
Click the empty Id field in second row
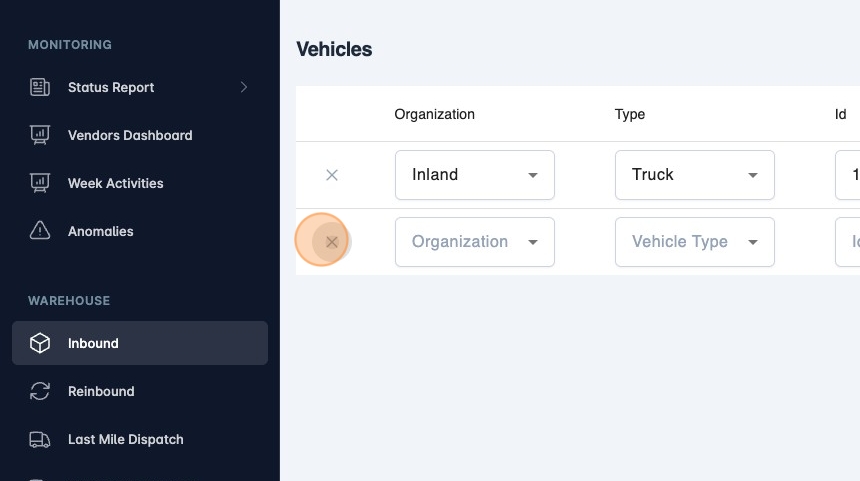click(848, 242)
